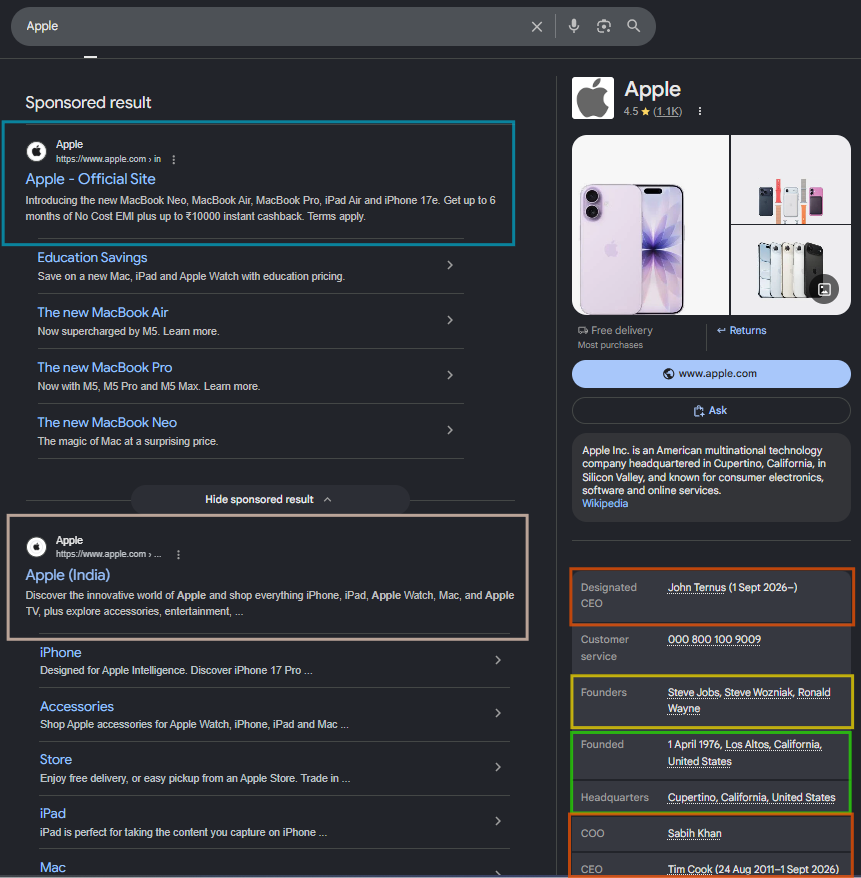Open The new MacBook Neo link

(x=107, y=422)
